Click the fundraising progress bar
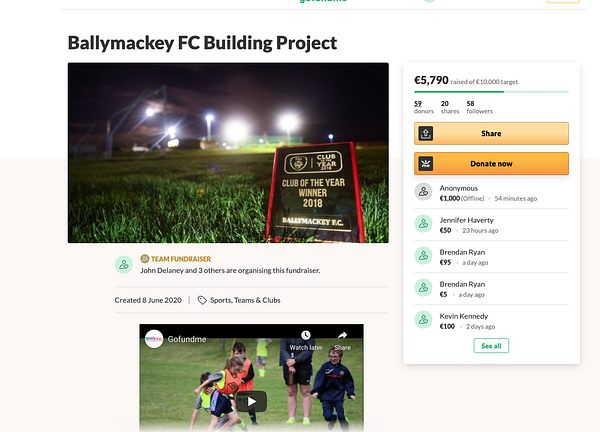The height and width of the screenshot is (432, 600). (x=491, y=92)
